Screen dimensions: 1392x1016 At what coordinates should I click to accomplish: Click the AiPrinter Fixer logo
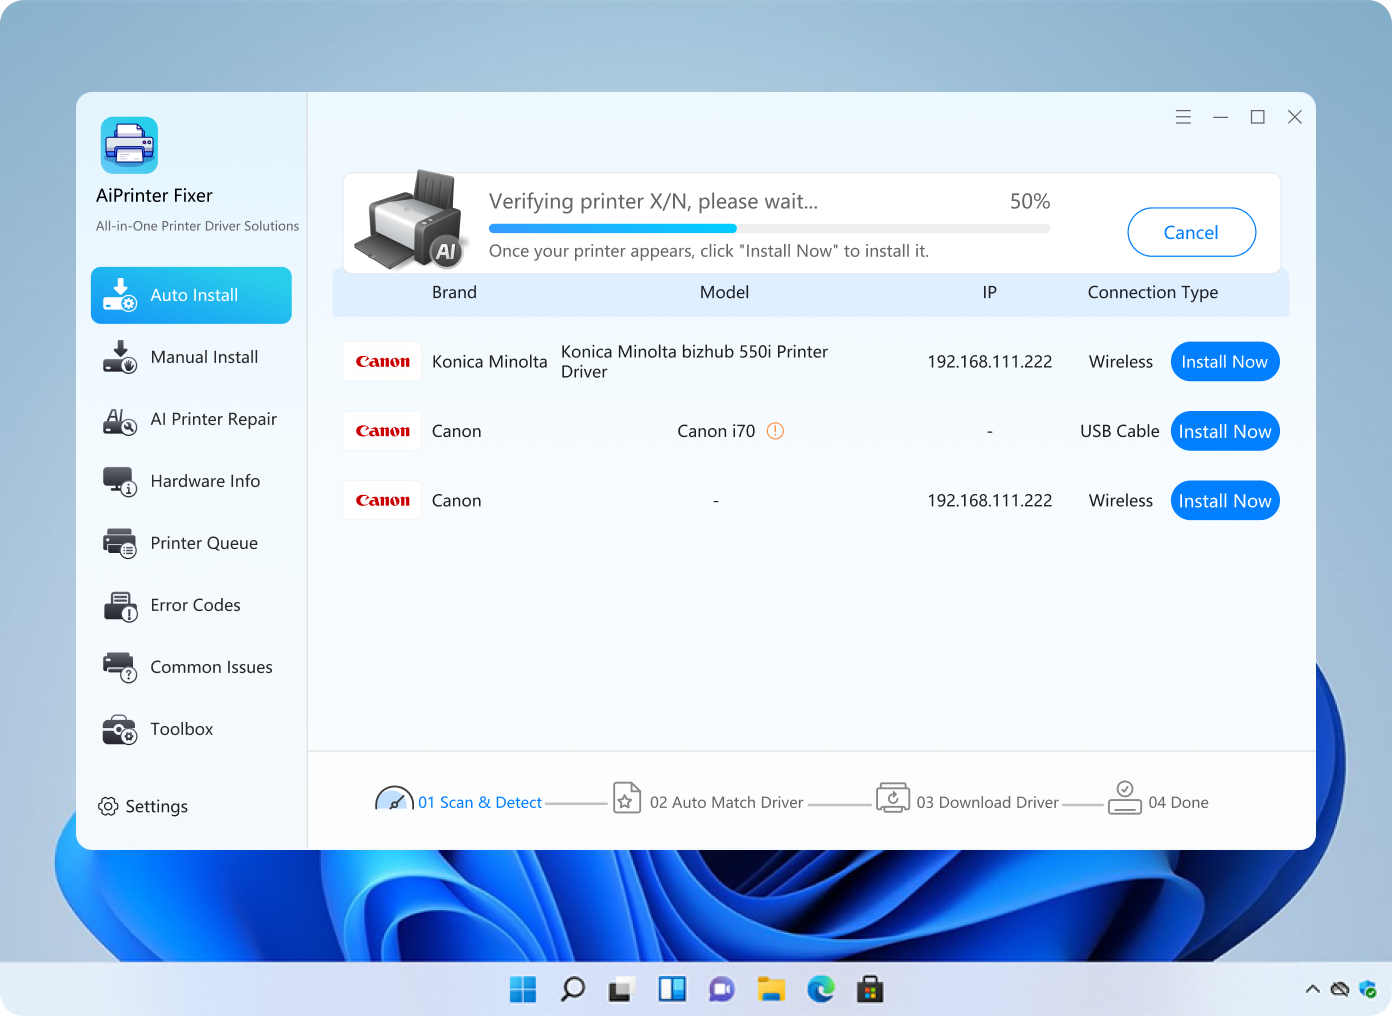pyautogui.click(x=128, y=144)
